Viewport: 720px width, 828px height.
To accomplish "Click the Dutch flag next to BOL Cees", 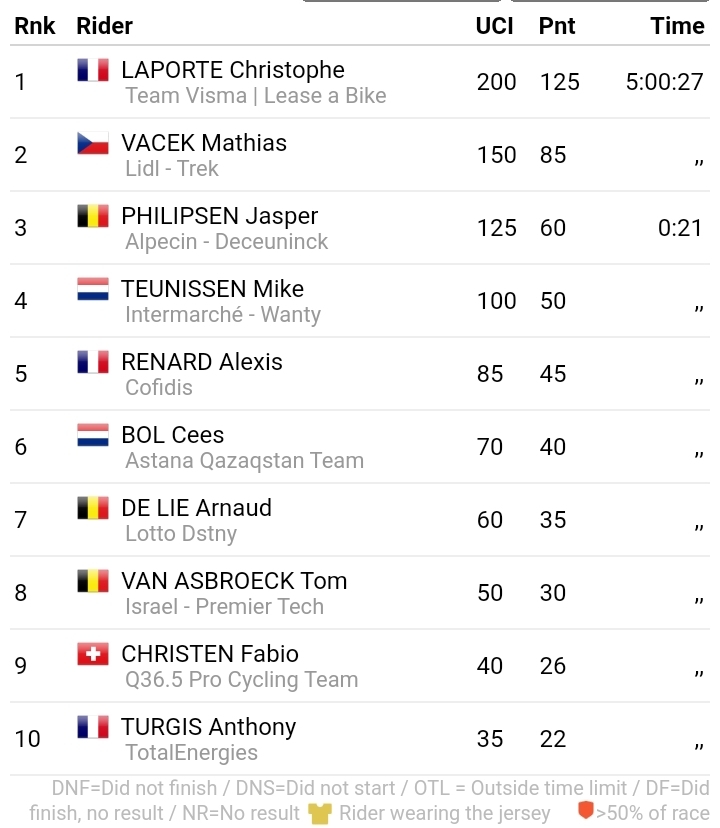I will [93, 435].
